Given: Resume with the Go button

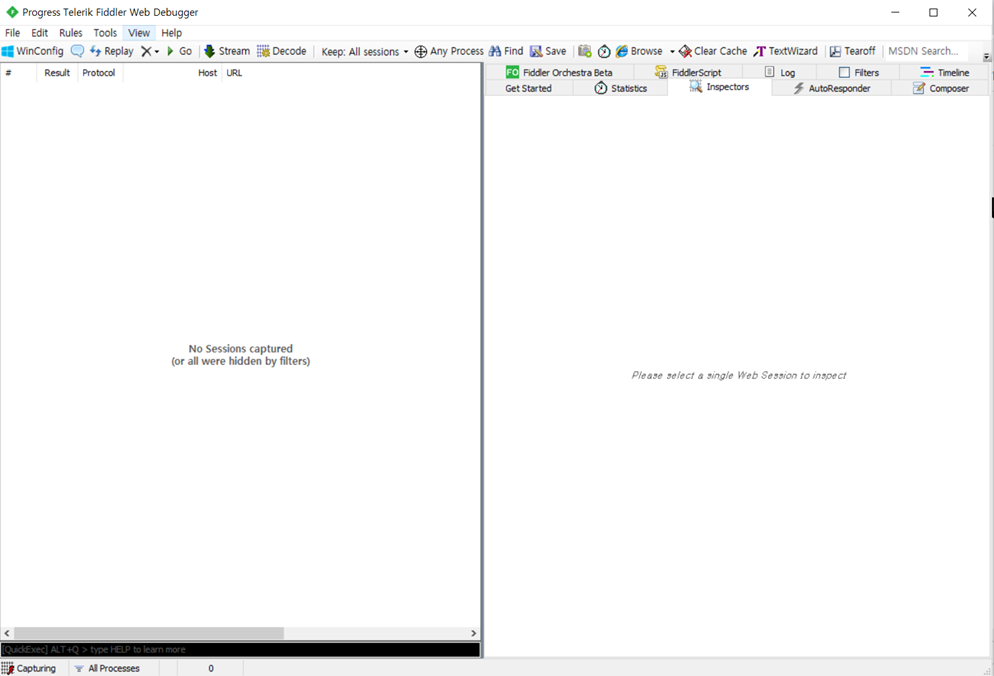Looking at the screenshot, I should 179,51.
